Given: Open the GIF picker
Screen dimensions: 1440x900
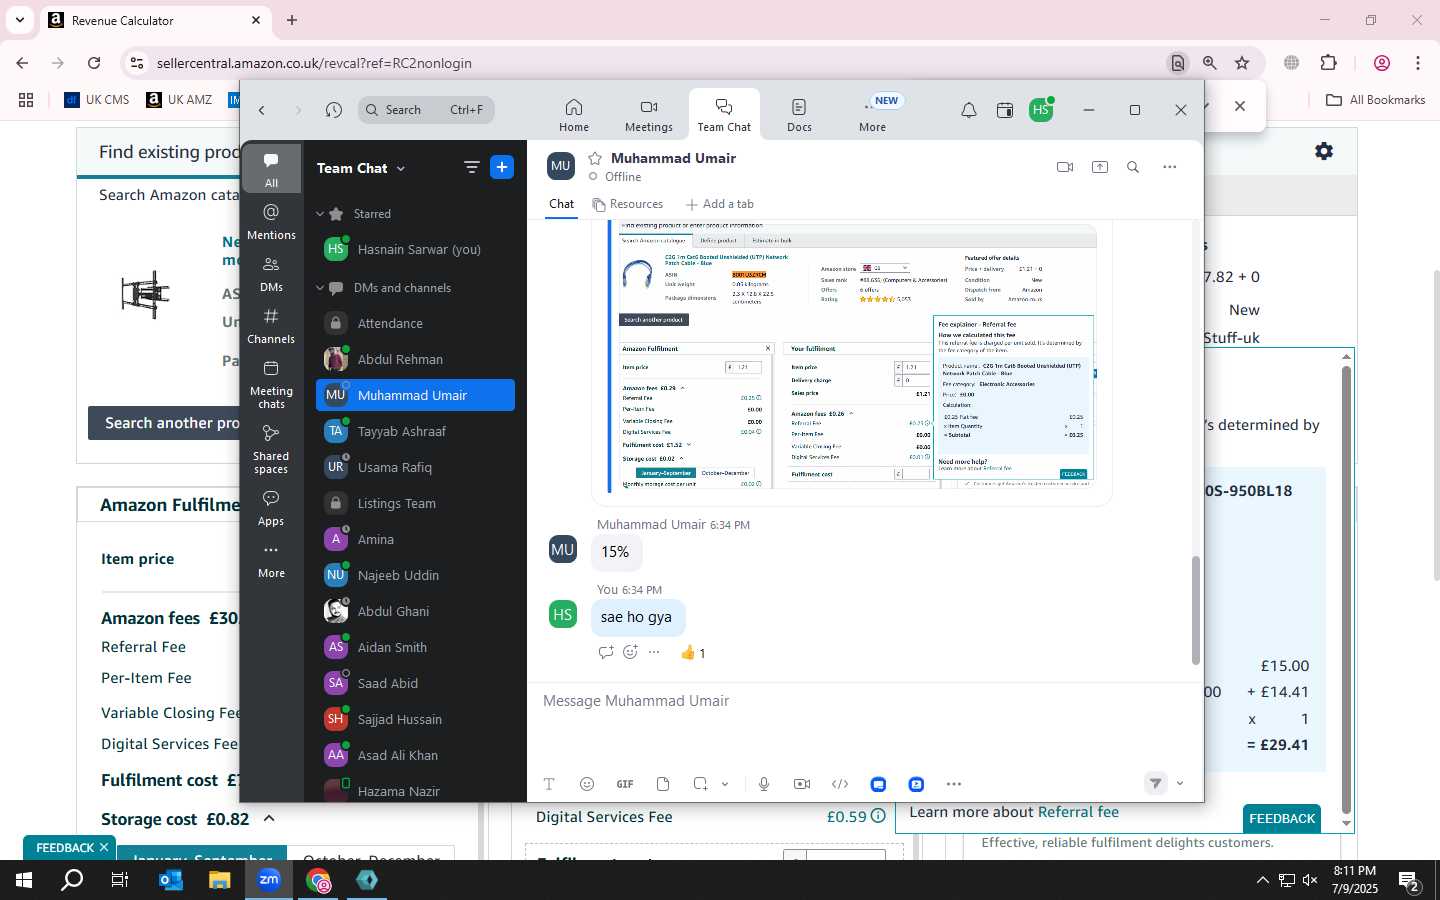Looking at the screenshot, I should [x=625, y=784].
